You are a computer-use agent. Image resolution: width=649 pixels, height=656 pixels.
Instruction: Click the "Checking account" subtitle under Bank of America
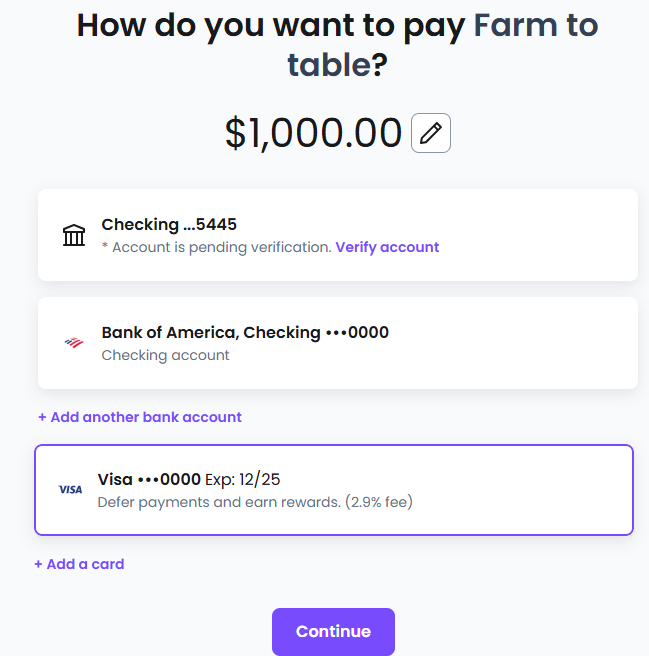(x=165, y=355)
